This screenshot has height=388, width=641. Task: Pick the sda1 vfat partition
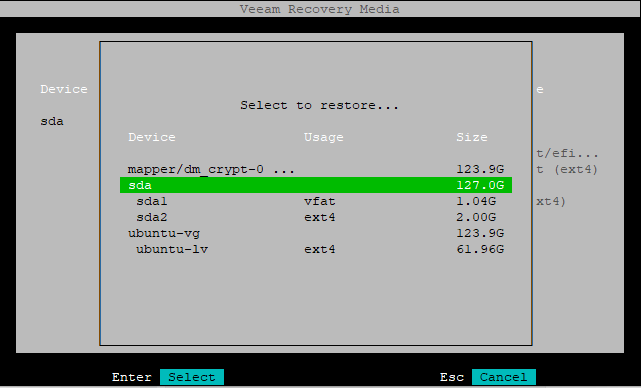point(316,201)
